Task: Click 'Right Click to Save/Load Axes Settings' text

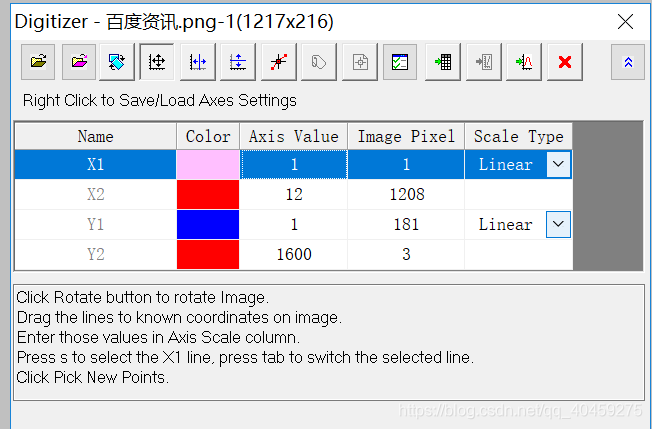Action: point(160,101)
